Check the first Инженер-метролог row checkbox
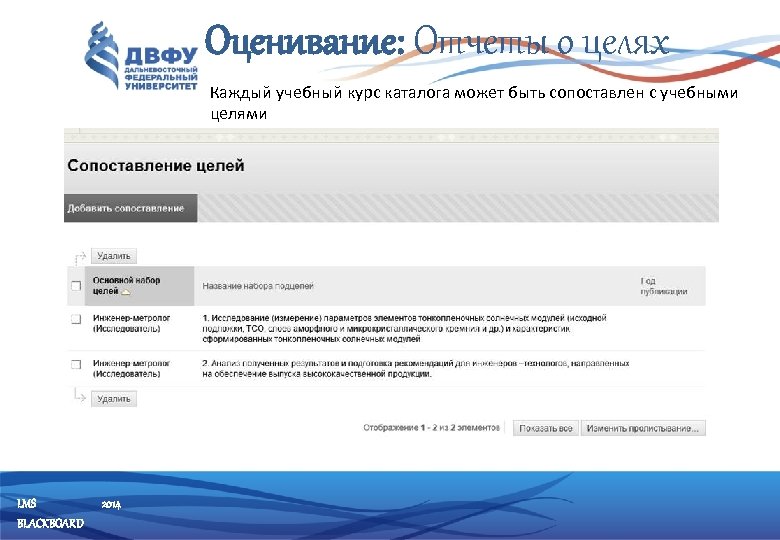The width and height of the screenshot is (780, 540). (x=76, y=319)
